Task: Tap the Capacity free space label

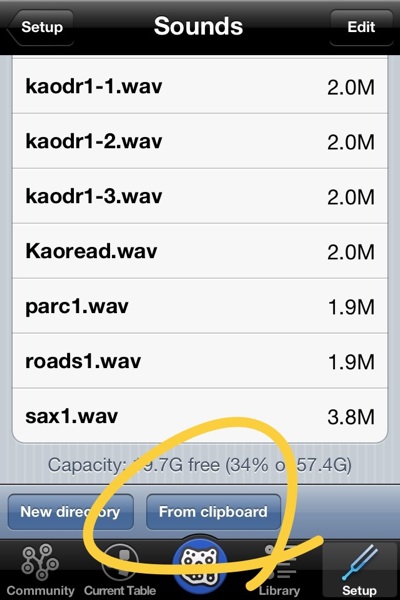Action: [200, 465]
